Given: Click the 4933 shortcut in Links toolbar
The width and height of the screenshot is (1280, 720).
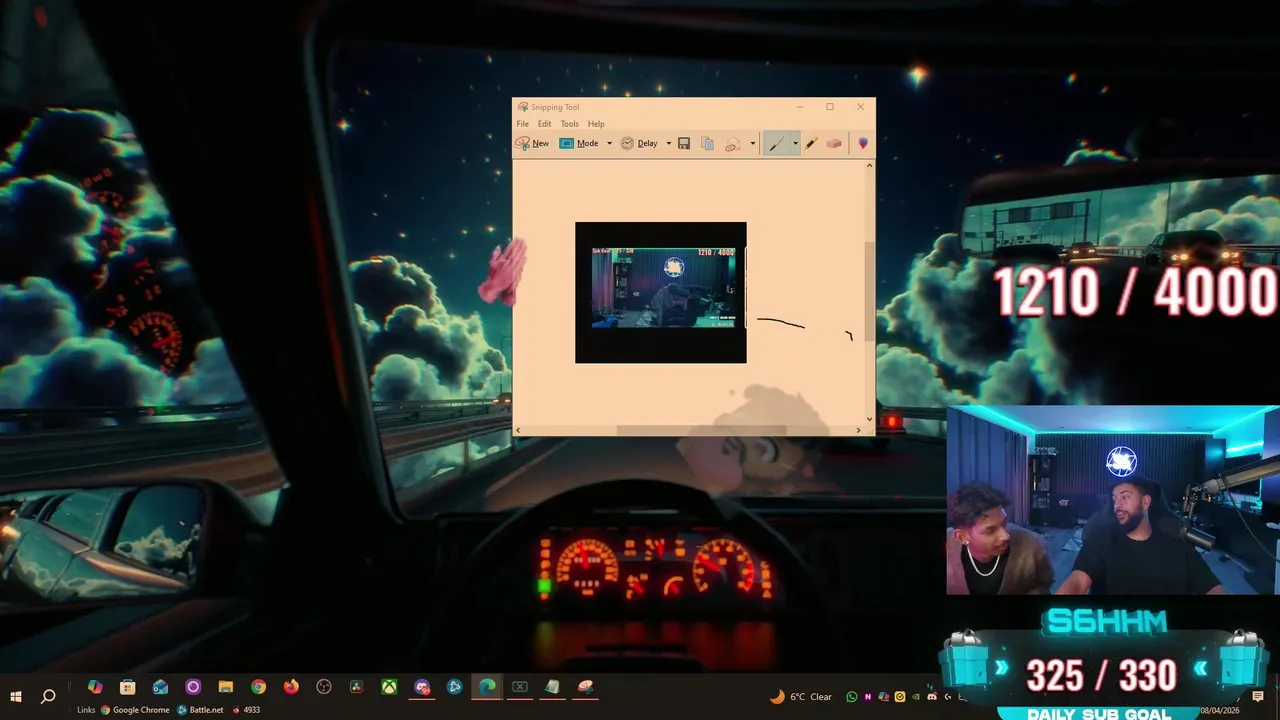Looking at the screenshot, I should (x=246, y=710).
